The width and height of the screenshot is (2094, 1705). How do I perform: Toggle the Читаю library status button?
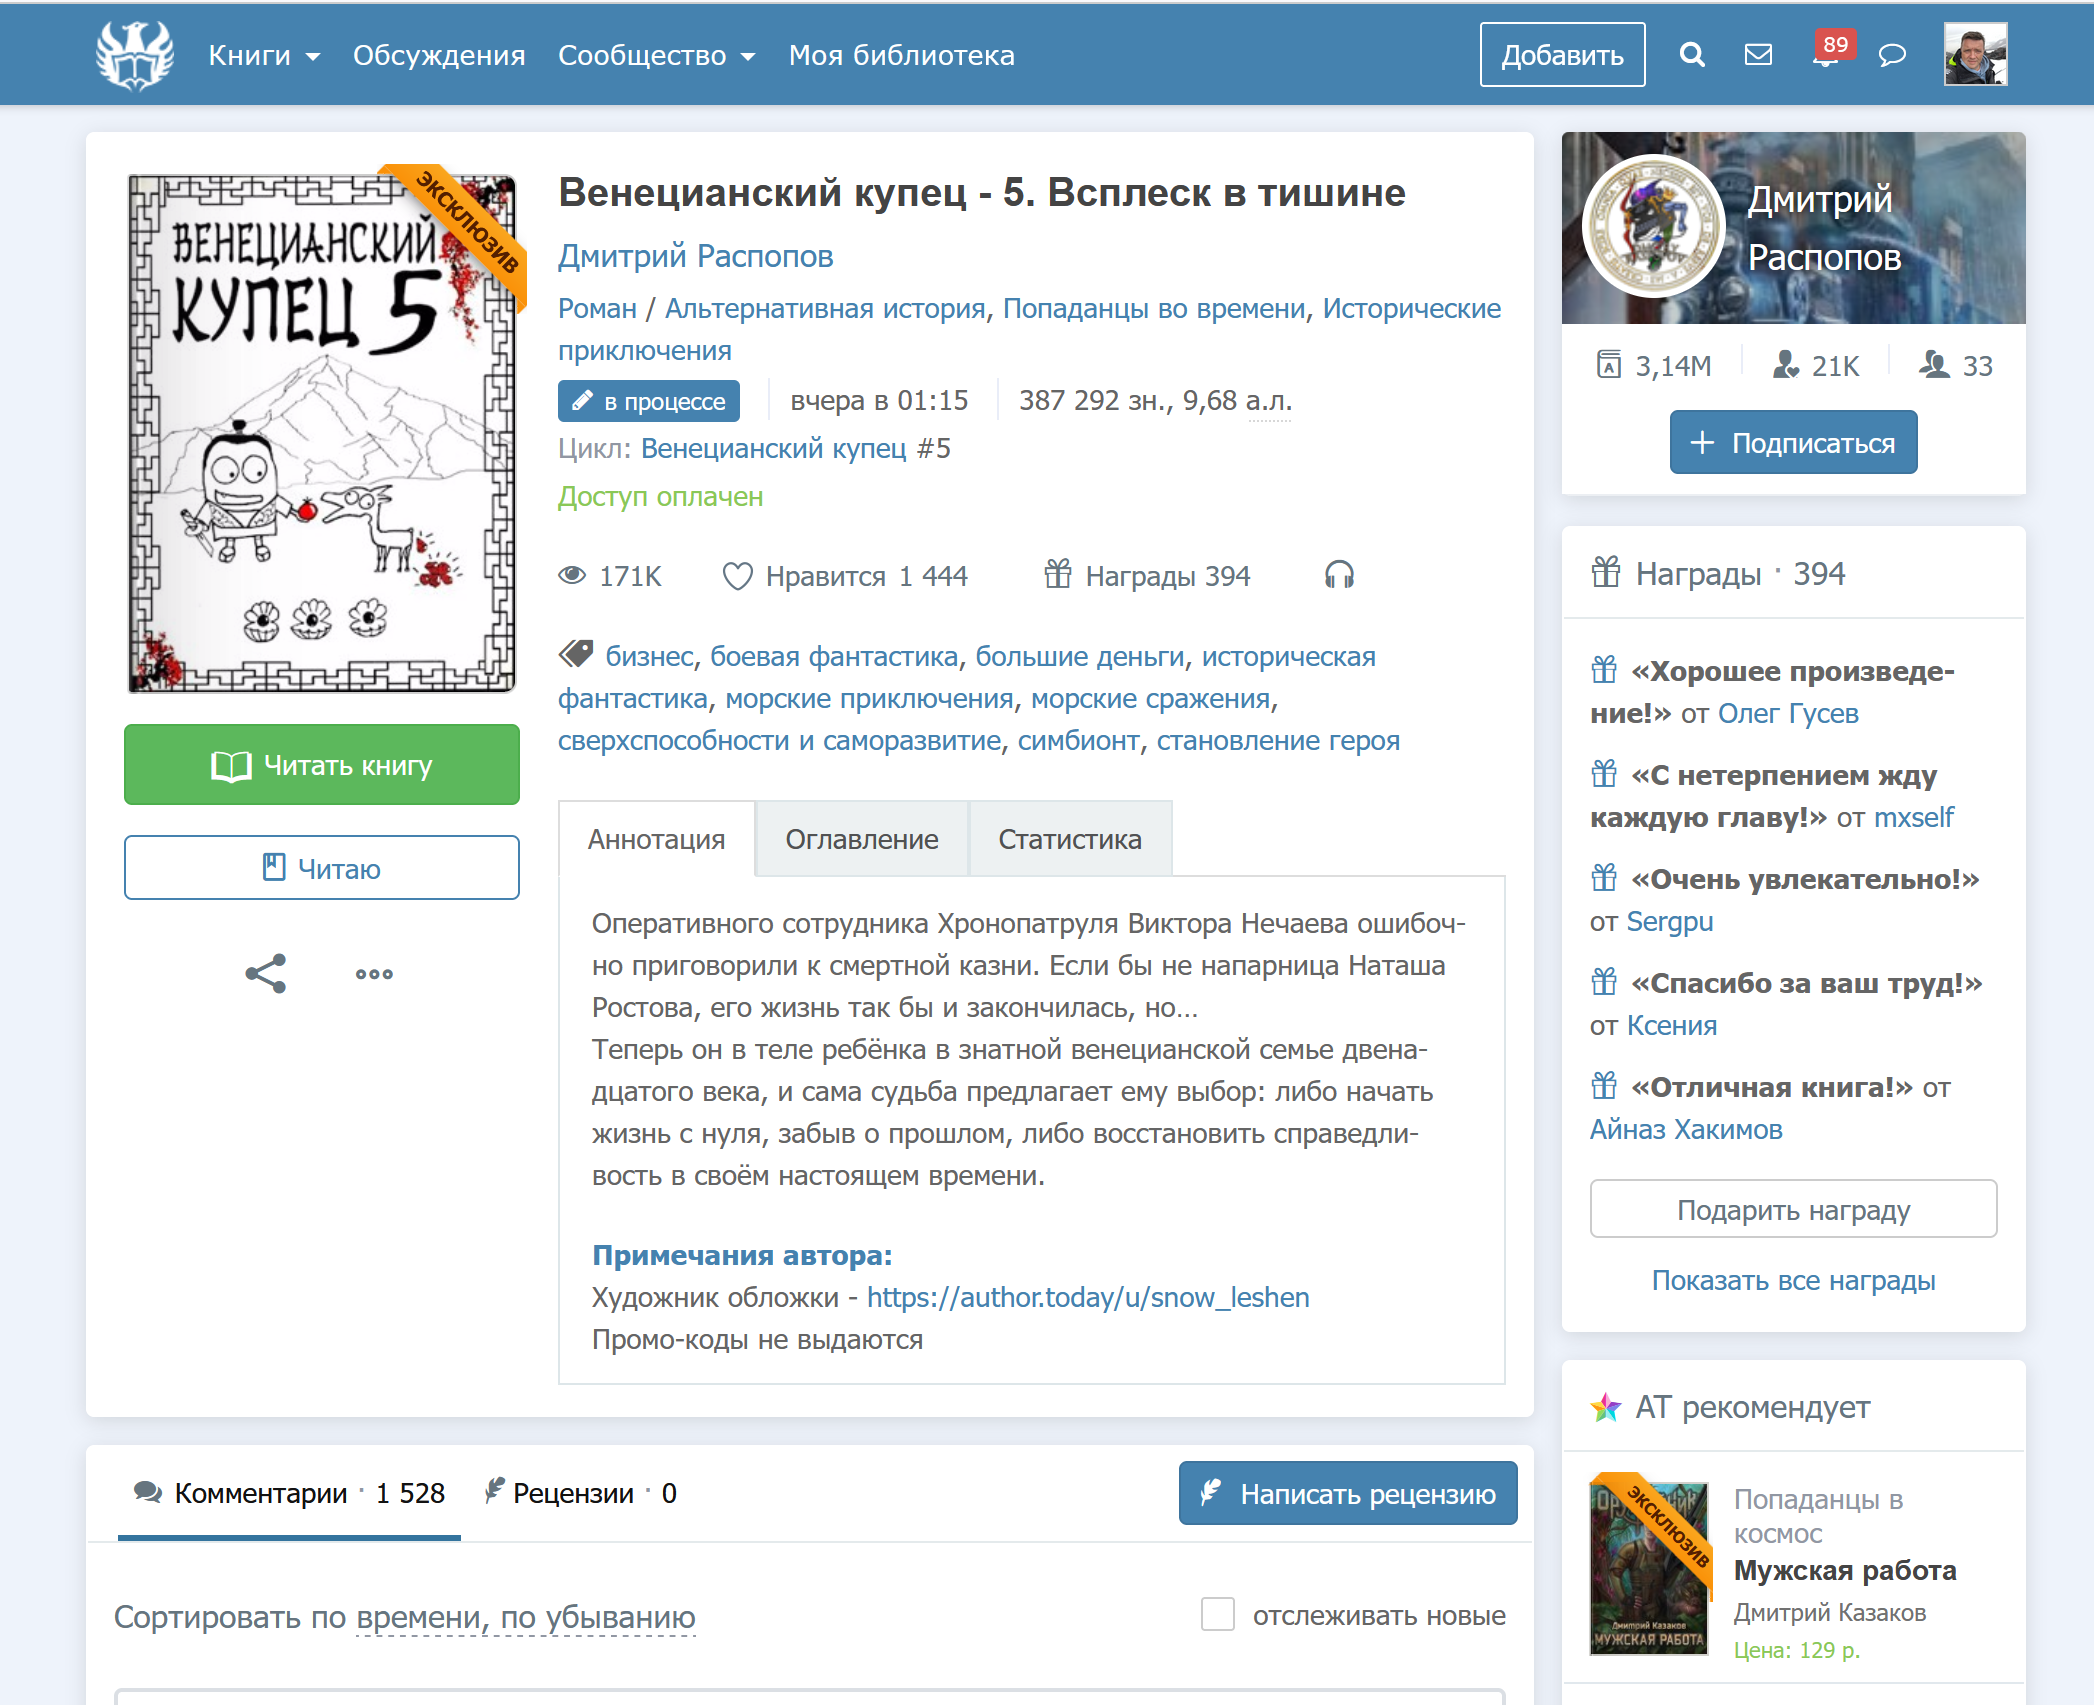click(322, 868)
